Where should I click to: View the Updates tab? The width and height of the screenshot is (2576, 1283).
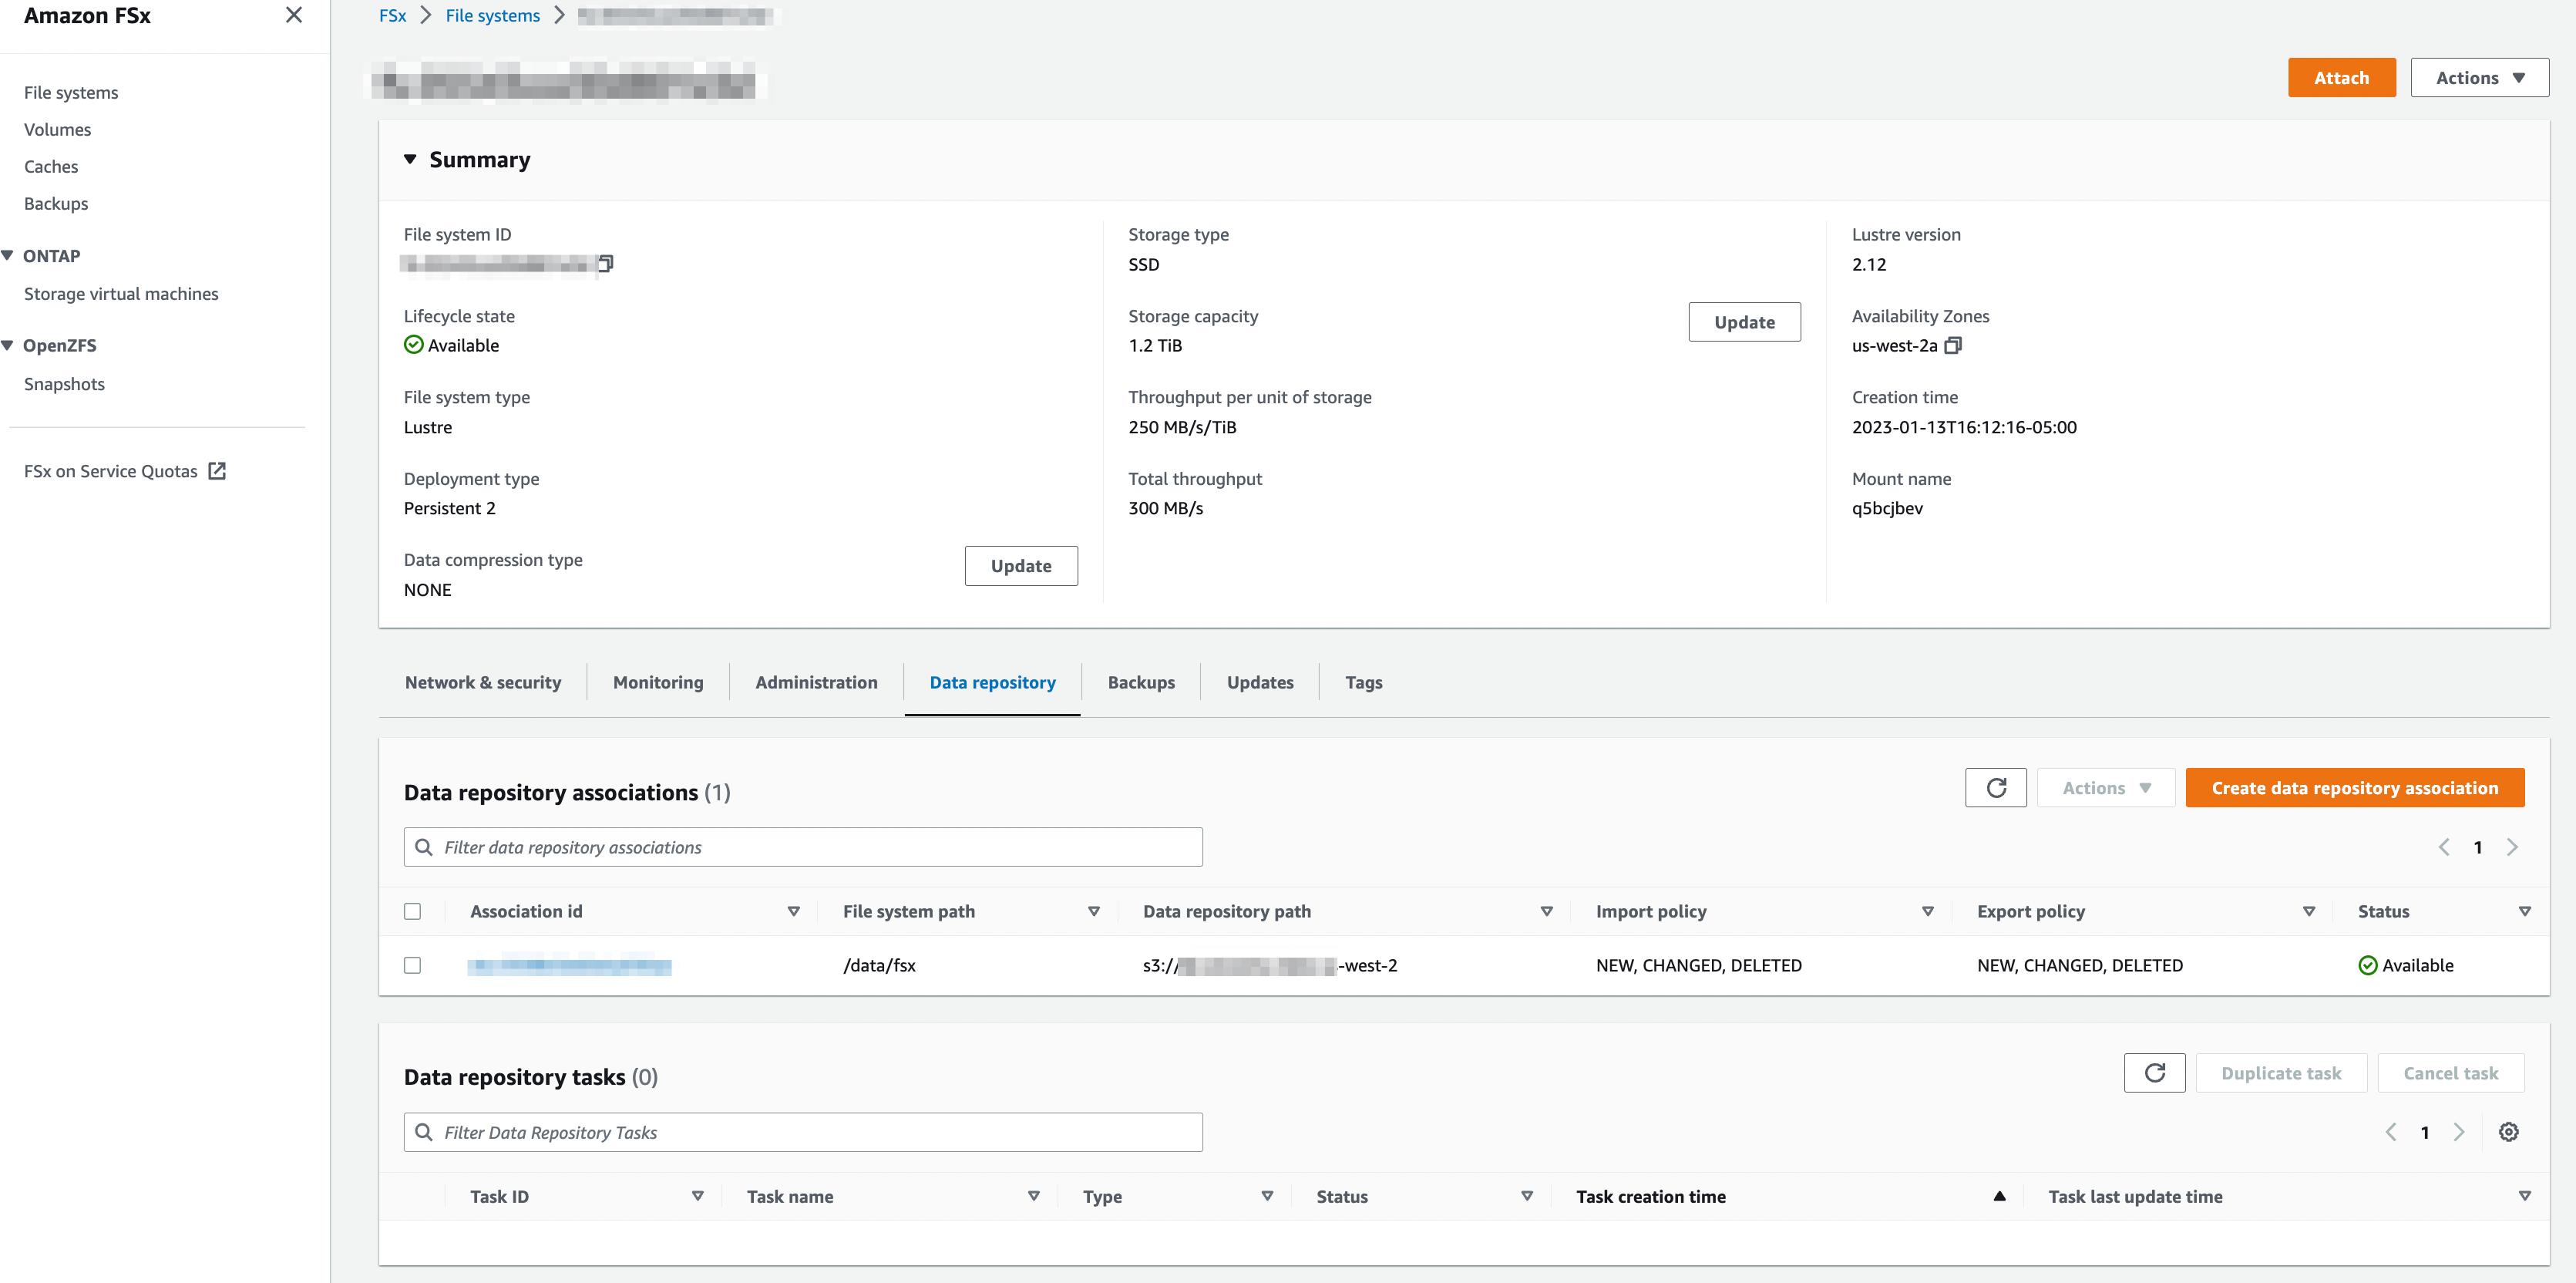click(1260, 683)
